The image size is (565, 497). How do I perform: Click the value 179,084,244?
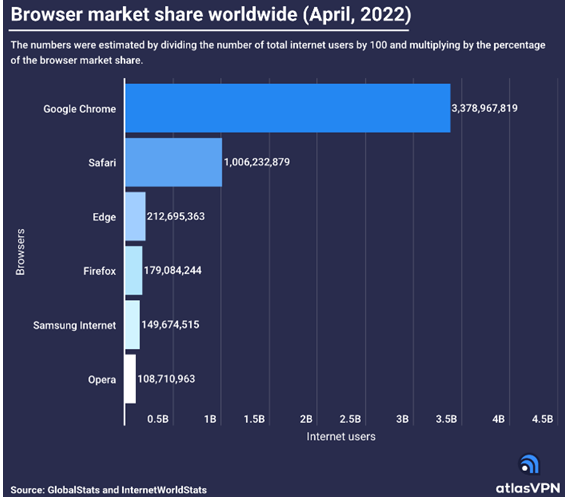point(173,270)
